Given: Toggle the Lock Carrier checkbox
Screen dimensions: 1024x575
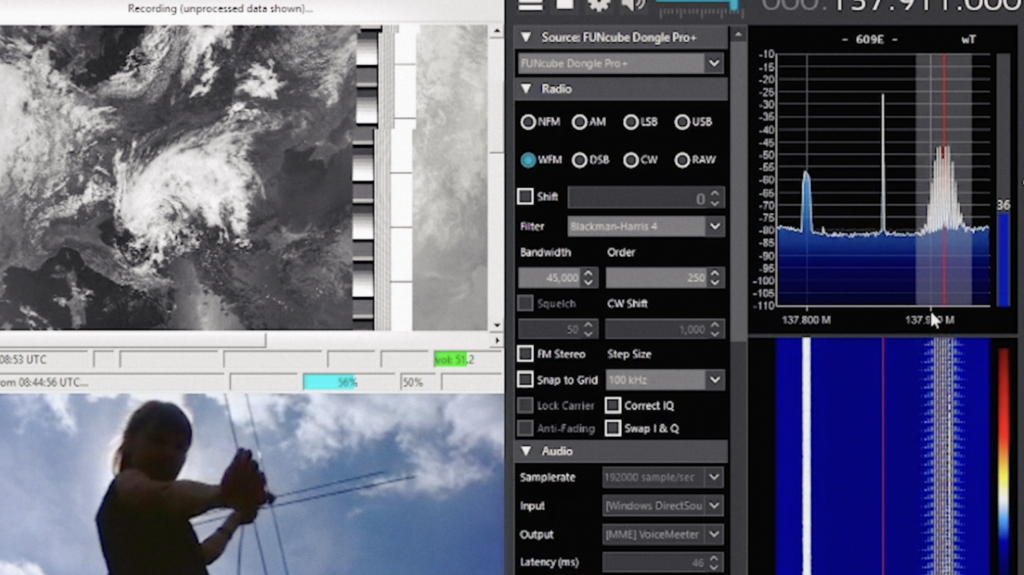Looking at the screenshot, I should pyautogui.click(x=525, y=405).
